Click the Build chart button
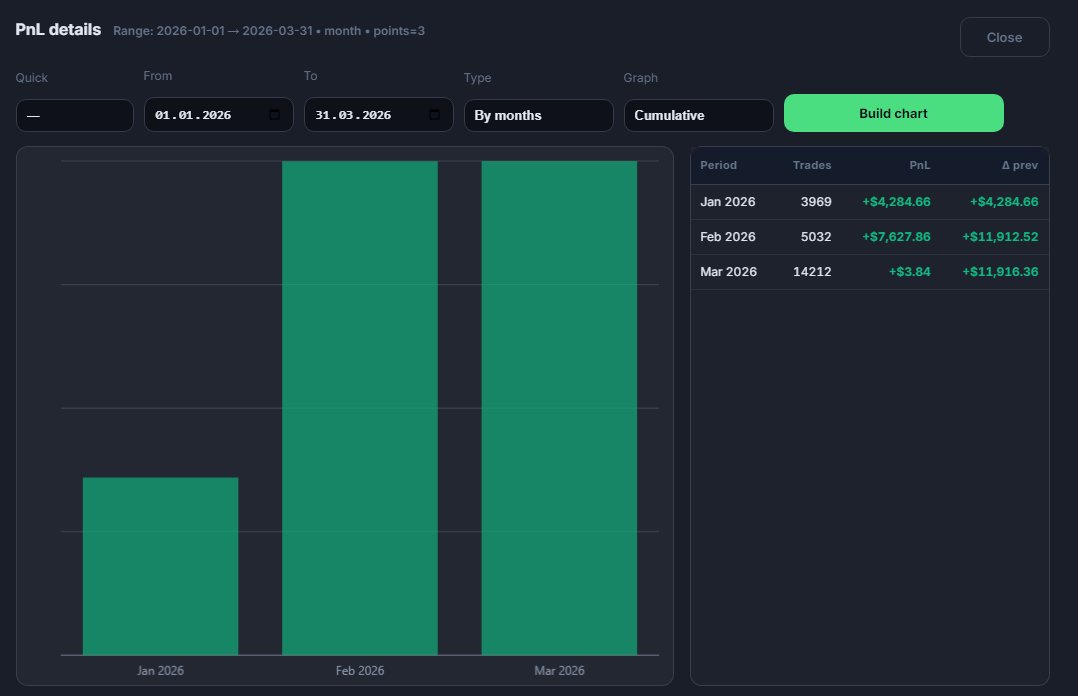The height and width of the screenshot is (696, 1078). pyautogui.click(x=893, y=113)
